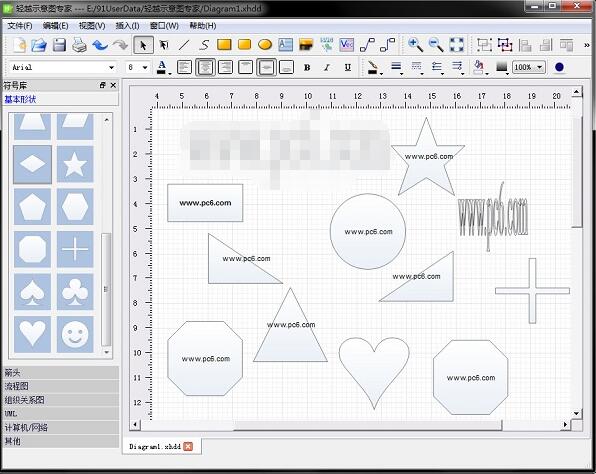Click the print icon in toolbar

click(x=79, y=45)
